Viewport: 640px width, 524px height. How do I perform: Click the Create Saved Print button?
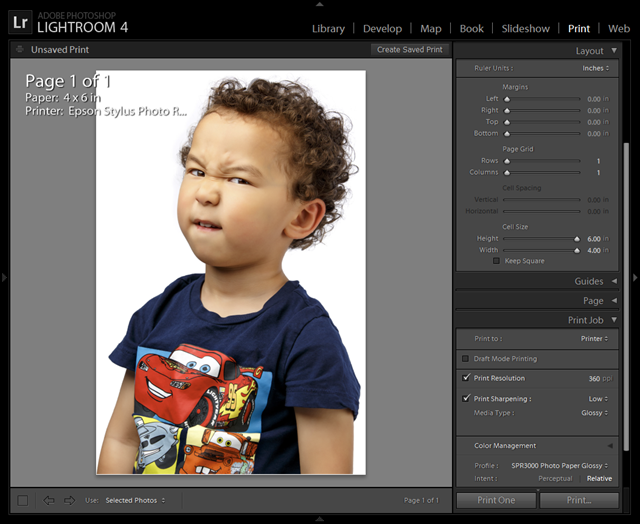pos(409,49)
